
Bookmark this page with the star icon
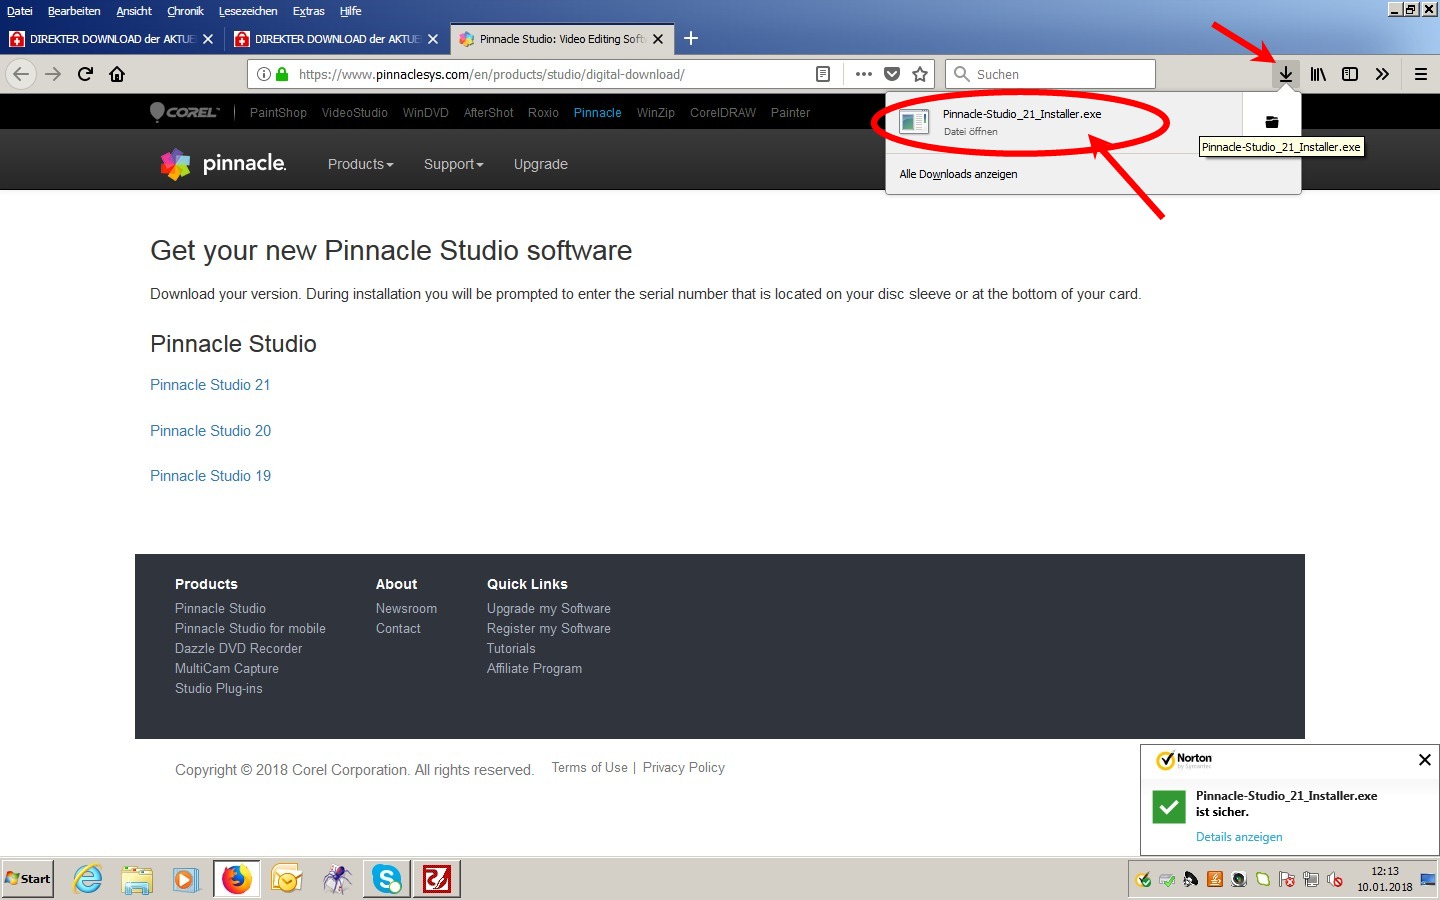pyautogui.click(x=920, y=74)
